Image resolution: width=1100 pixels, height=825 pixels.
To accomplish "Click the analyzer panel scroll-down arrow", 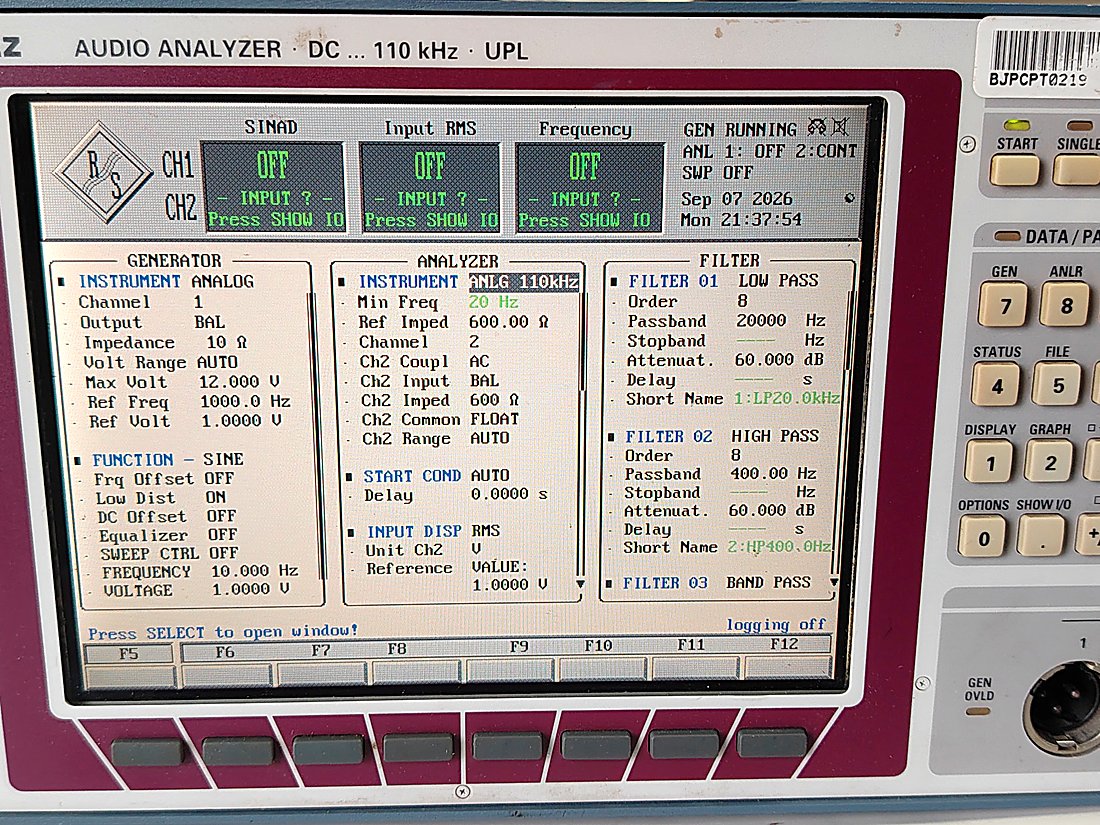I will tap(580, 584).
